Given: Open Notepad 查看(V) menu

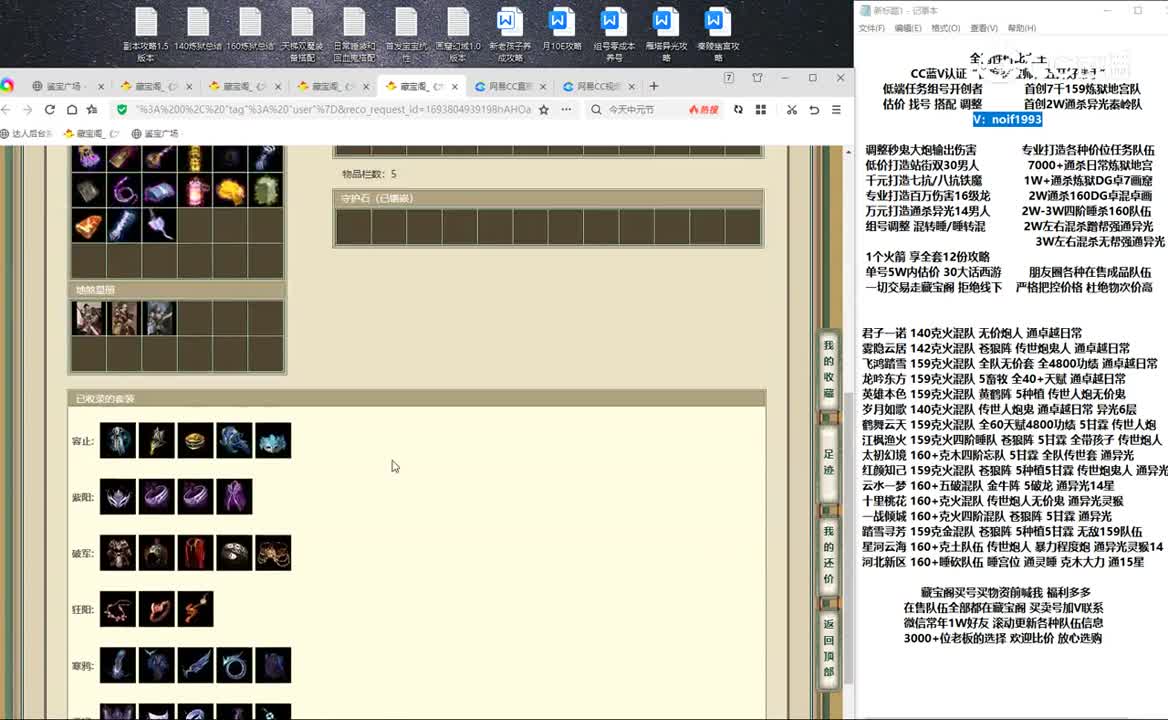Looking at the screenshot, I should click(x=983, y=28).
